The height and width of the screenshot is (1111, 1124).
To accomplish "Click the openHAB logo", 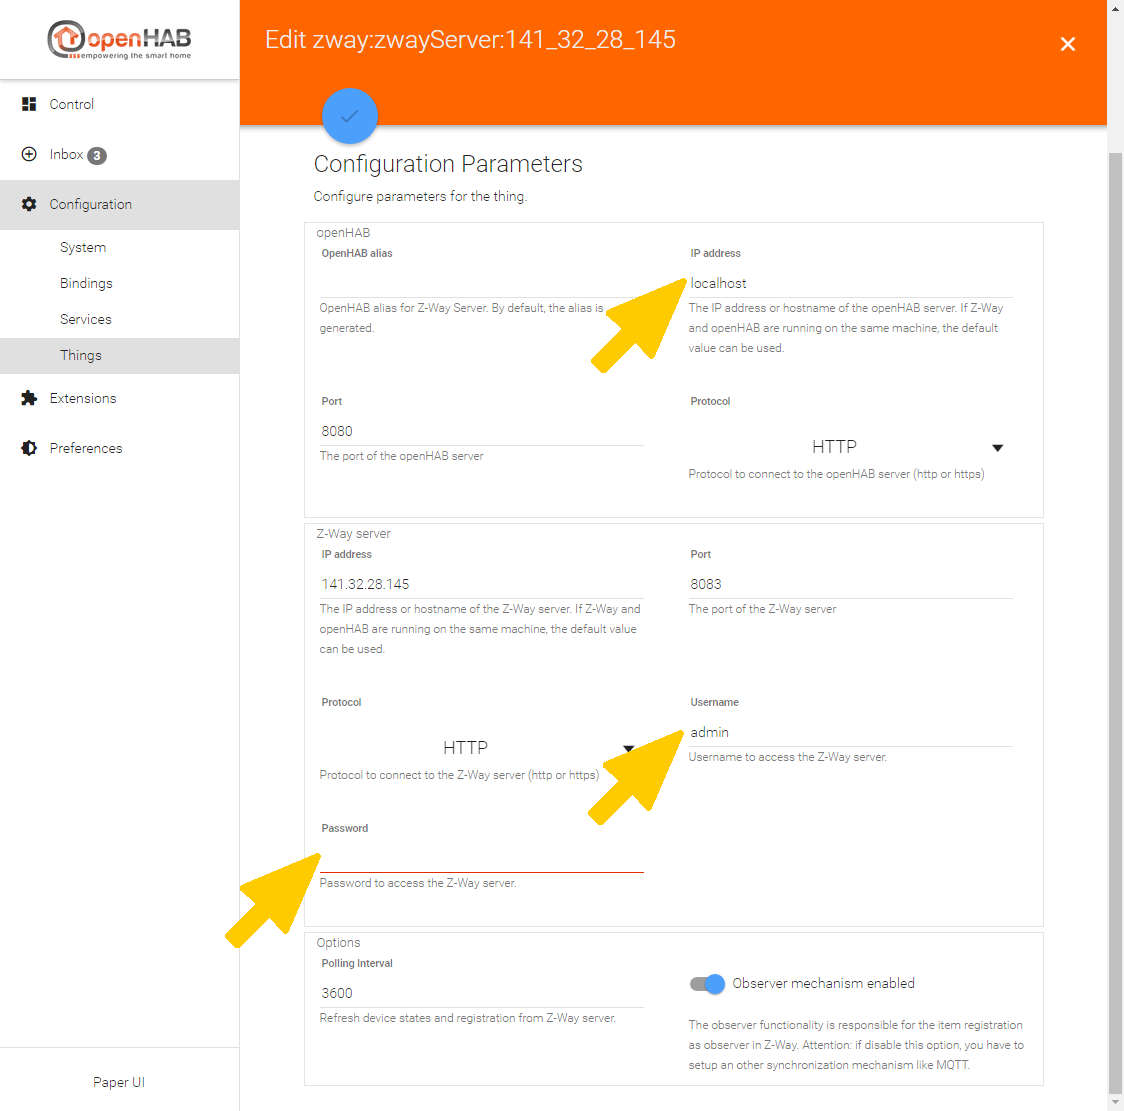I will click(x=118, y=40).
